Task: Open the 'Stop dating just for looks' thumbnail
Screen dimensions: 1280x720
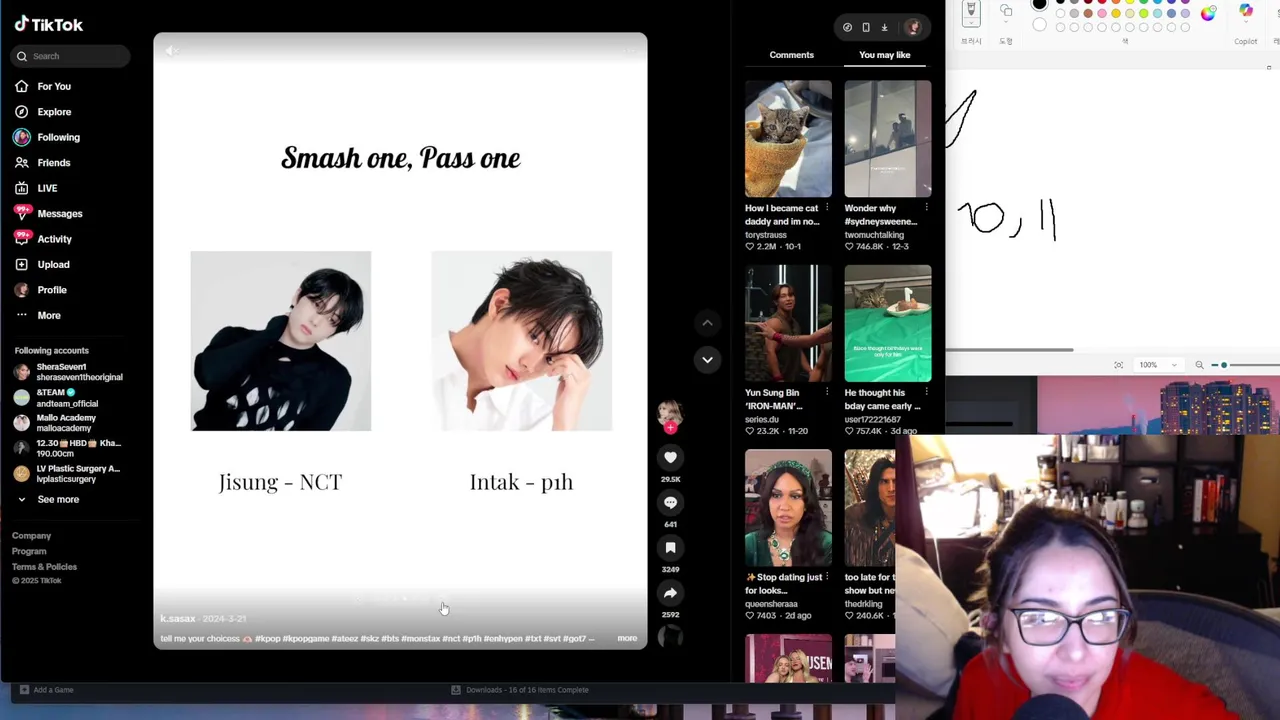Action: coord(788,508)
